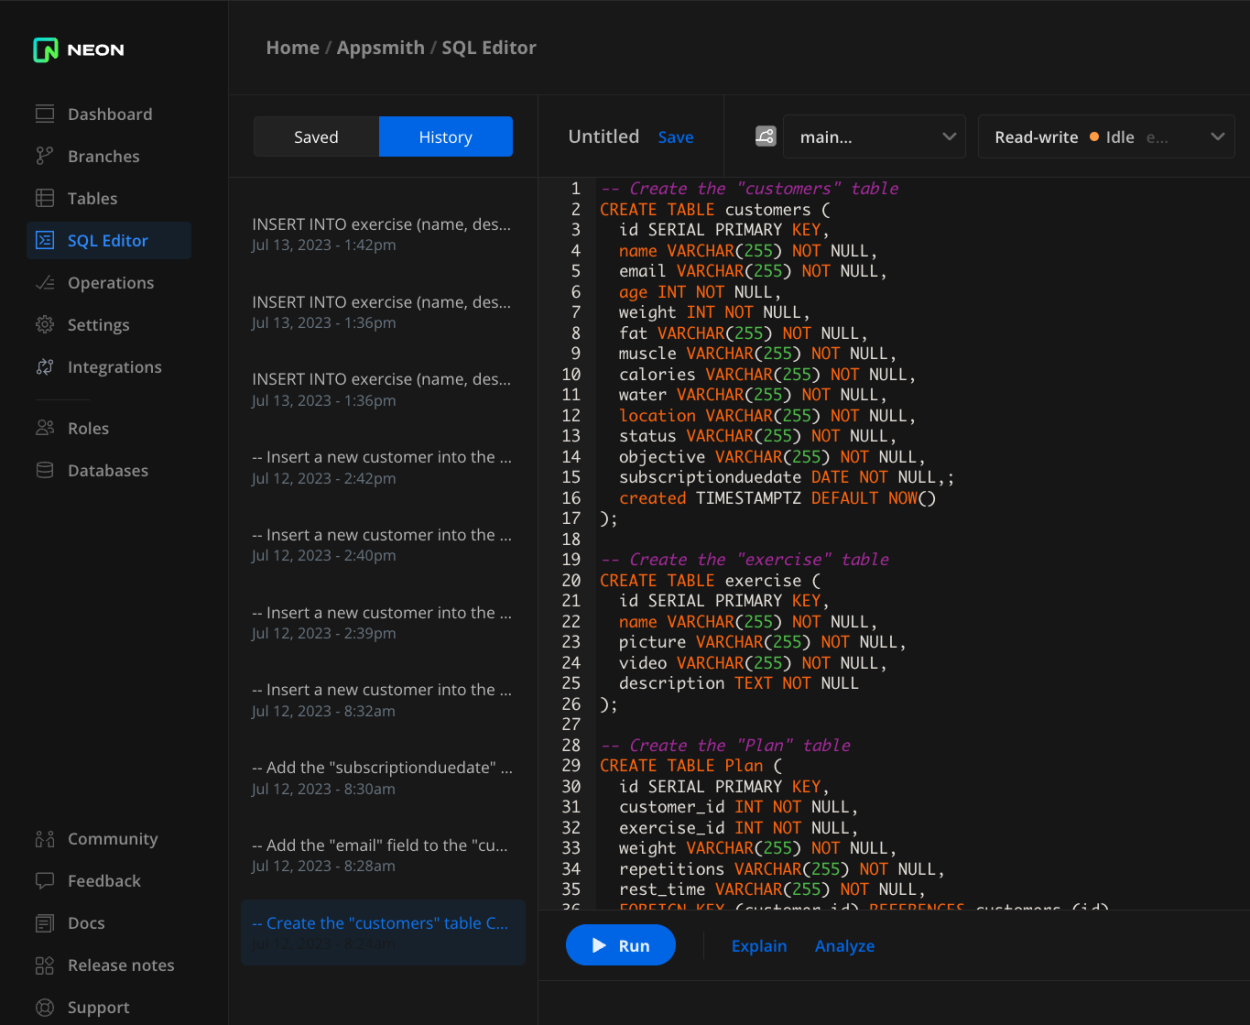Expand the Read-write compute endpoint dropdown

pos(1106,136)
